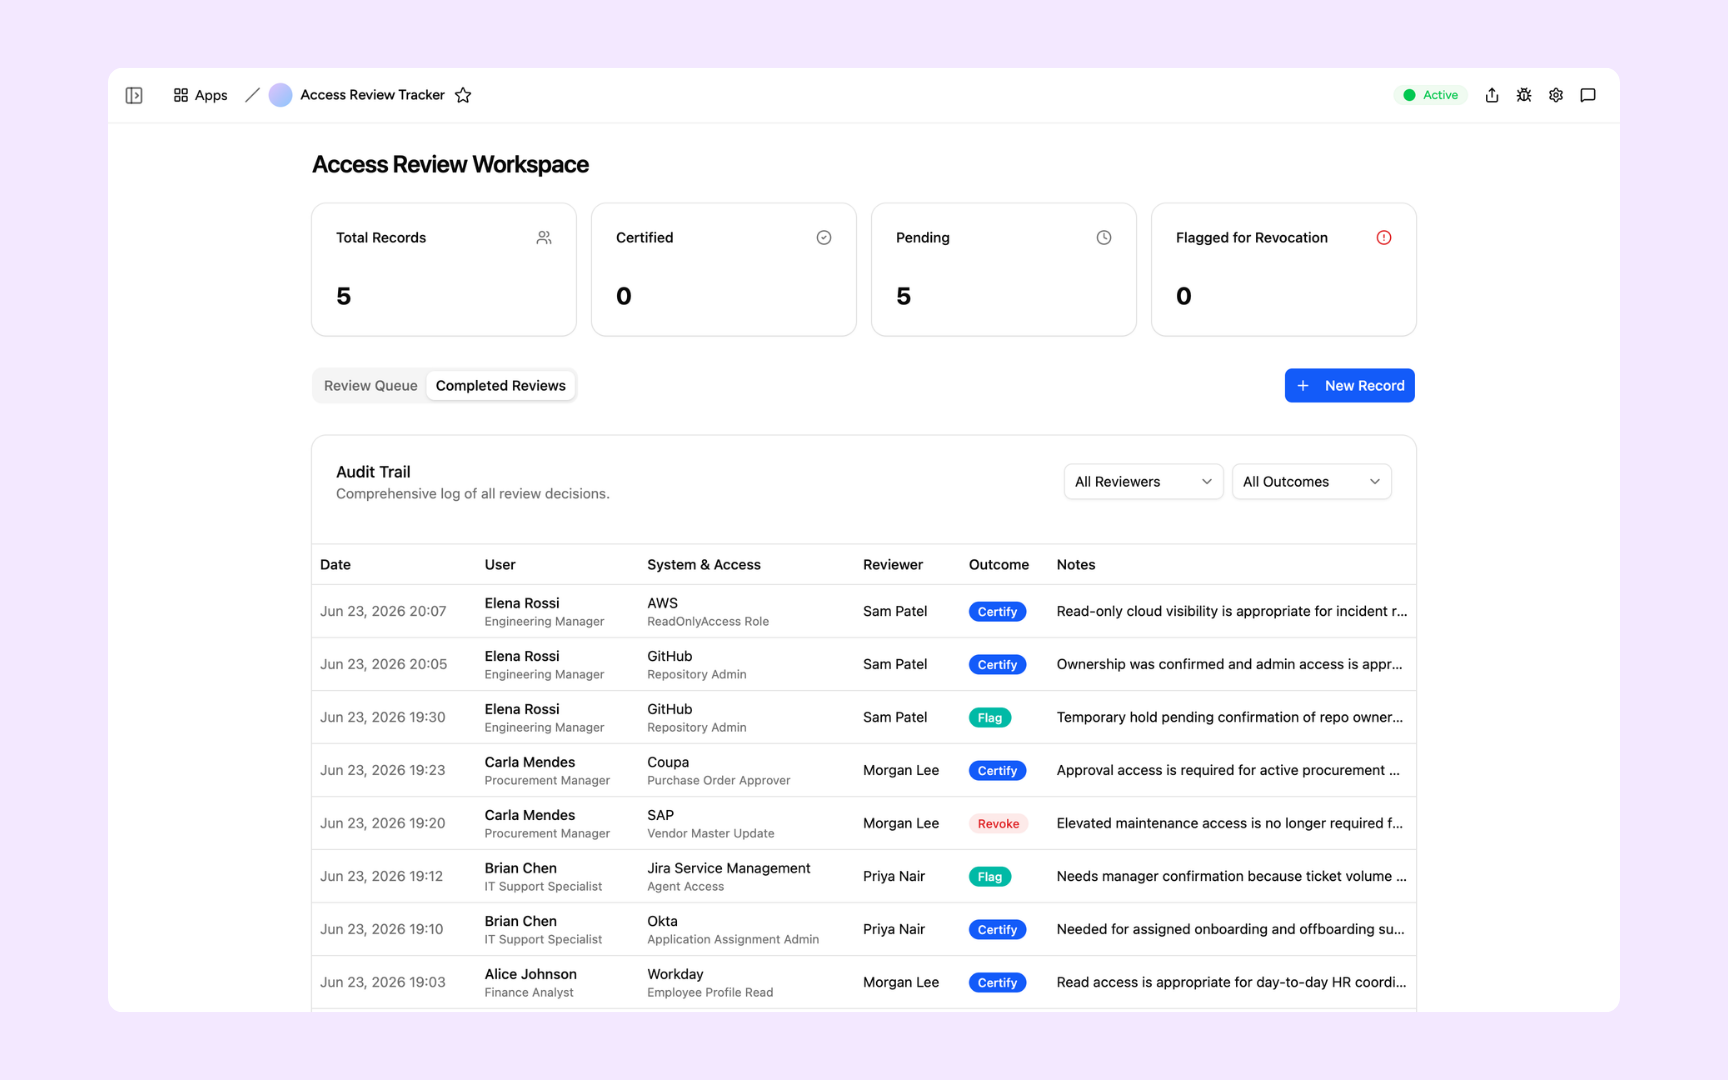Click the Flag badge in Jira Service Management row

pyautogui.click(x=990, y=877)
